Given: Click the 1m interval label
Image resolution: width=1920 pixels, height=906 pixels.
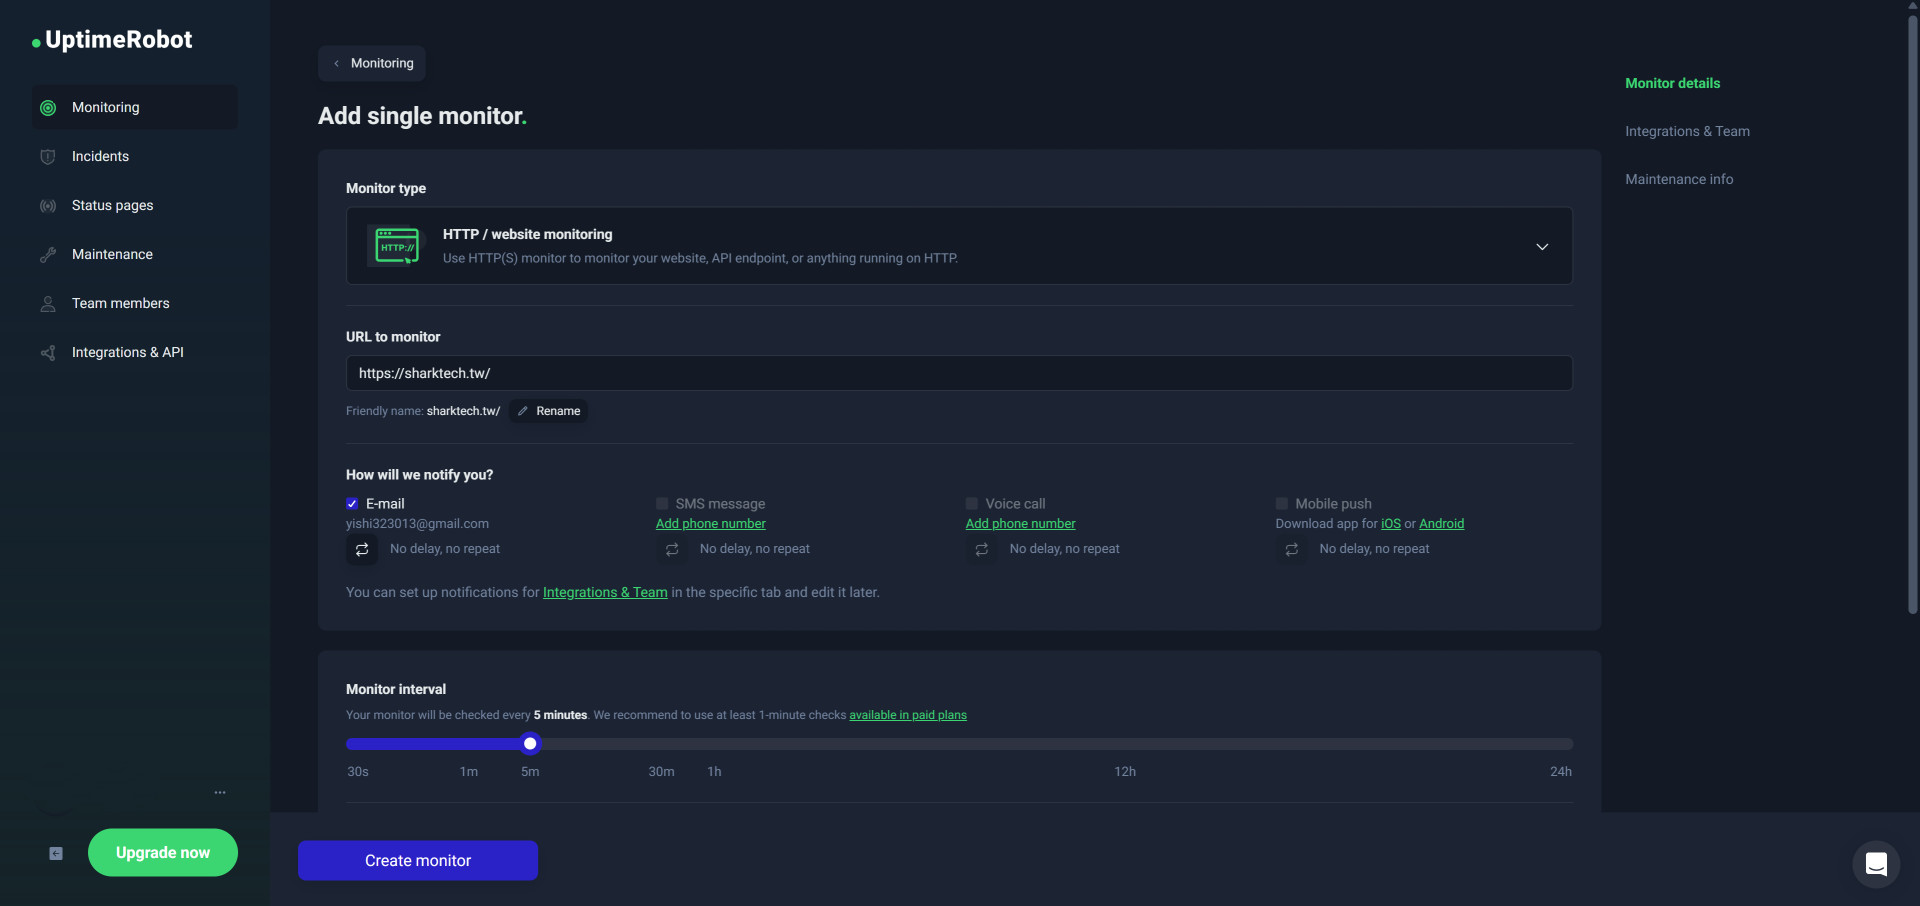Looking at the screenshot, I should pyautogui.click(x=468, y=772).
